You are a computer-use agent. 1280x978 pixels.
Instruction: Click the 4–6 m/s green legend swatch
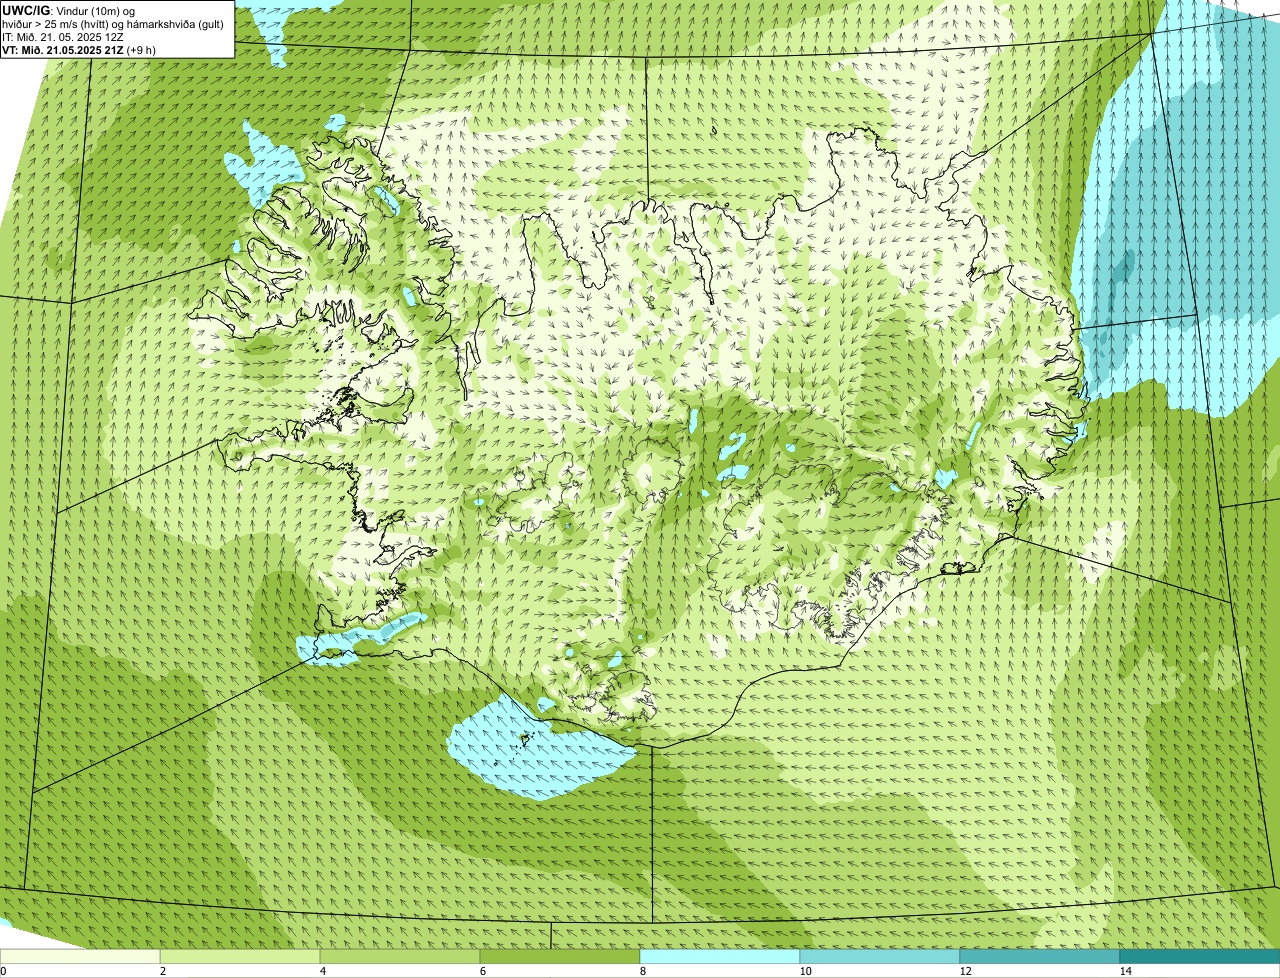tap(400, 956)
